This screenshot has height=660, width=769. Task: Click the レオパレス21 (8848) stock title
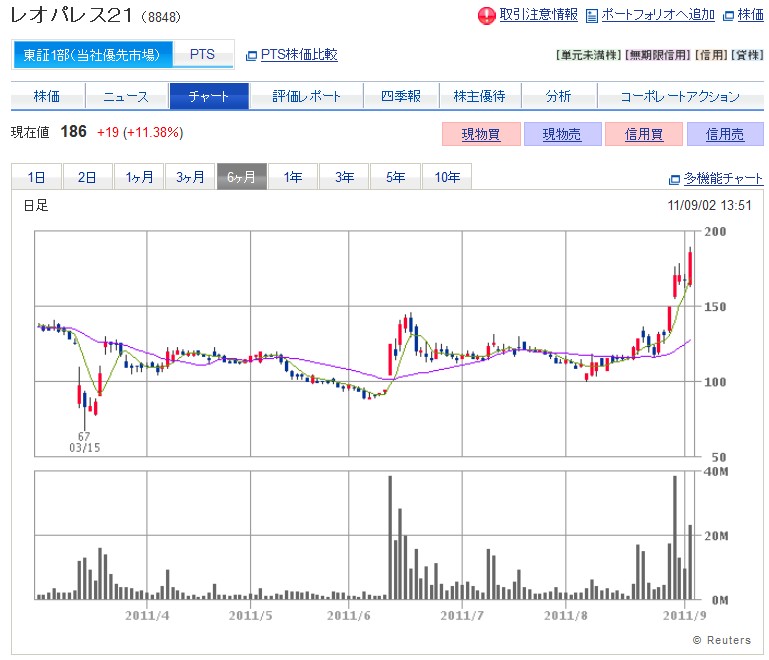[x=96, y=16]
